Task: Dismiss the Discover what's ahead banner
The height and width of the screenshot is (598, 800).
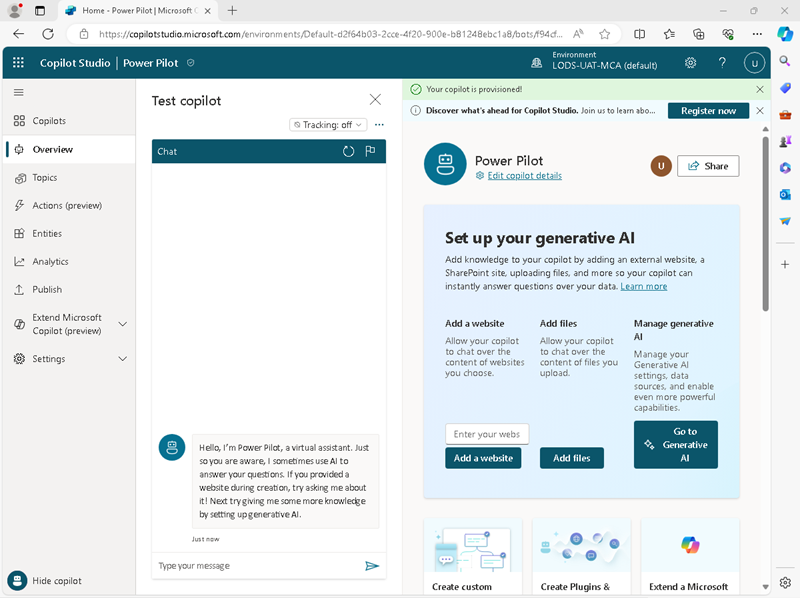Action: point(760,111)
